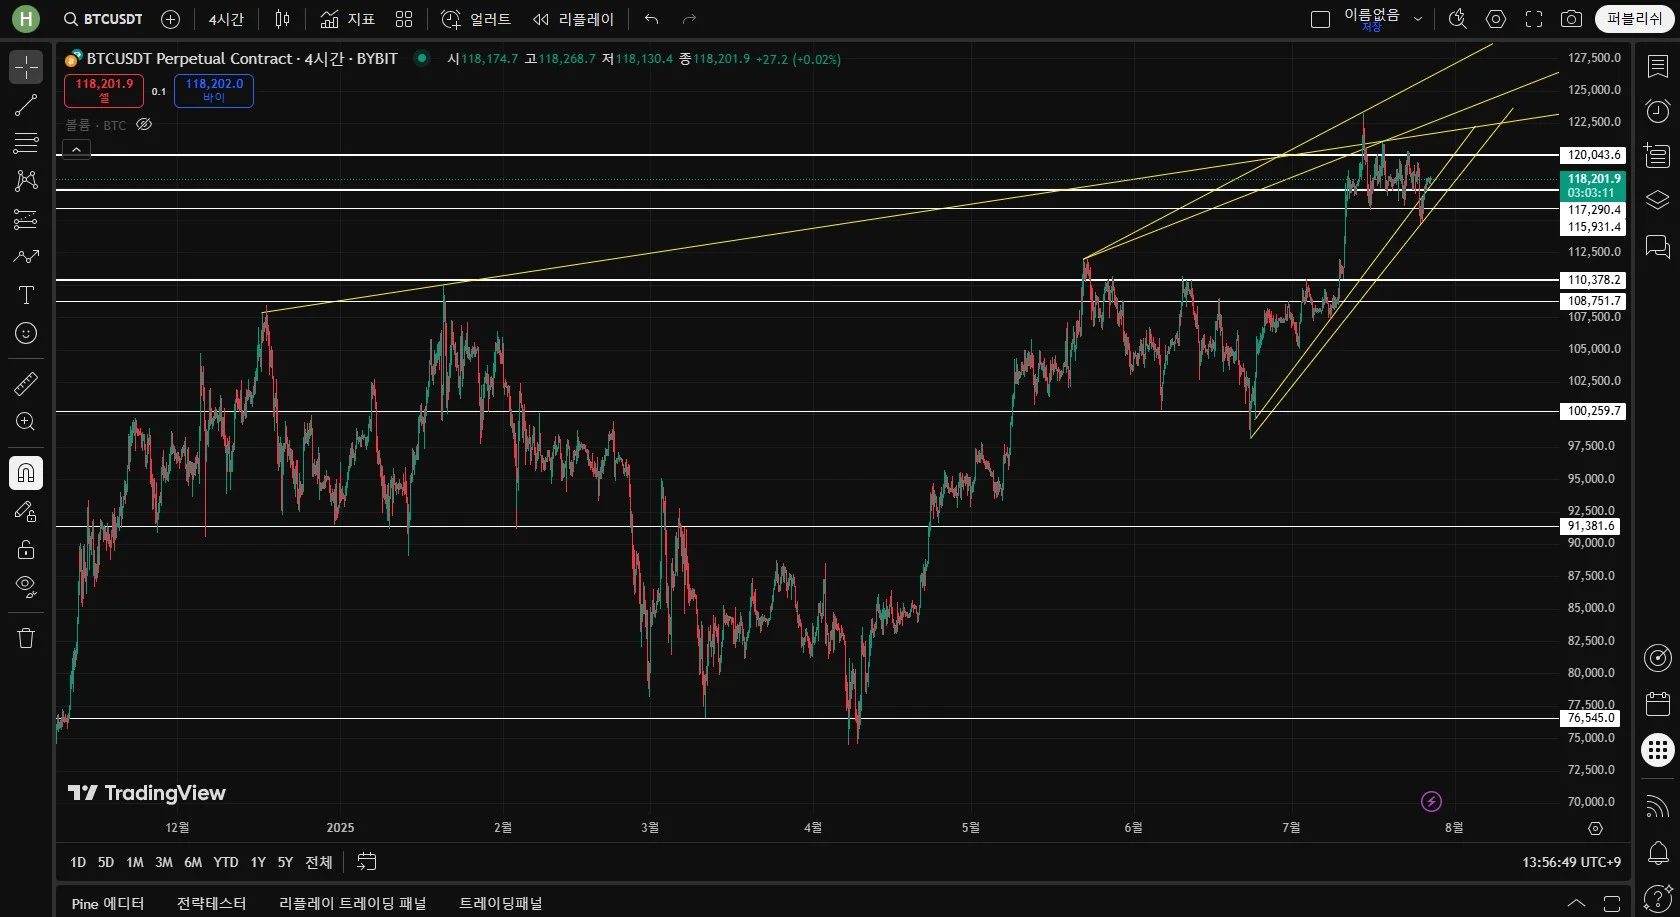
Task: Open quick search icon in top bar
Action: coord(1458,19)
